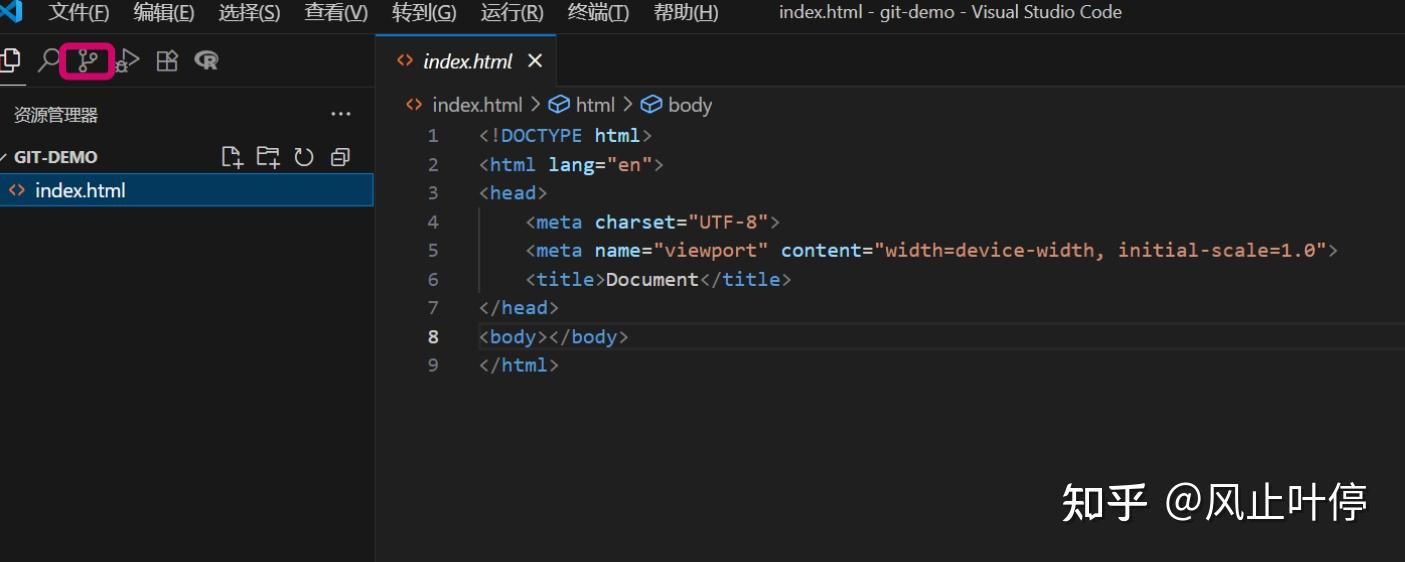Viewport: 1405px width, 562px height.
Task: Click line number 8 in gutter
Action: pos(433,337)
